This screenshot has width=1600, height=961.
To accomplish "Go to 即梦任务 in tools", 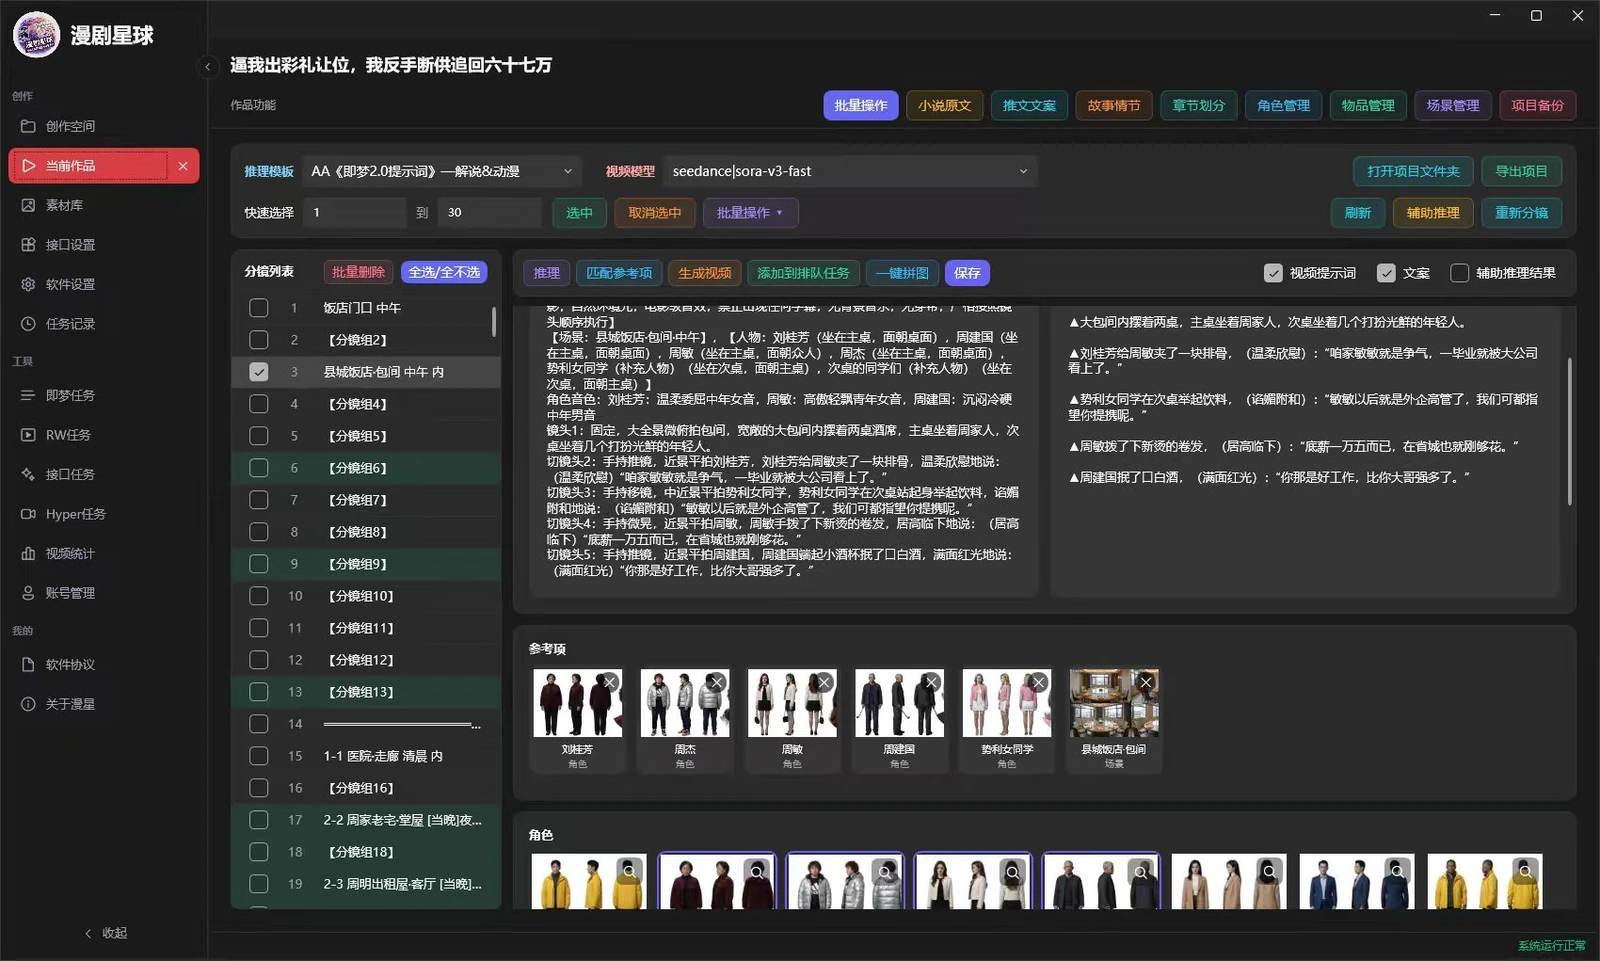I will pos(104,395).
